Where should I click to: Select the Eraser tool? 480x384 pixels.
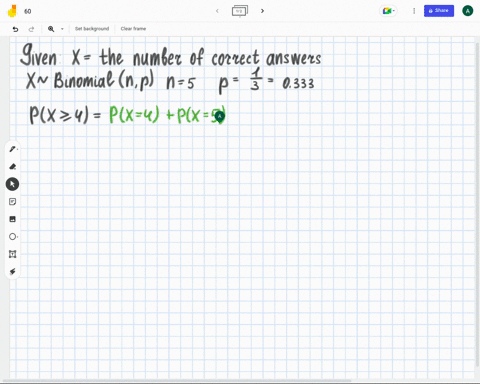click(x=13, y=167)
